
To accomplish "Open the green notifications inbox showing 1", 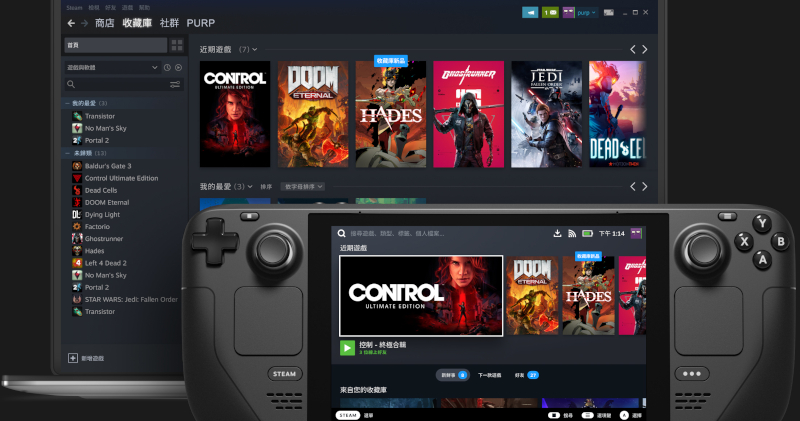I will (x=550, y=12).
